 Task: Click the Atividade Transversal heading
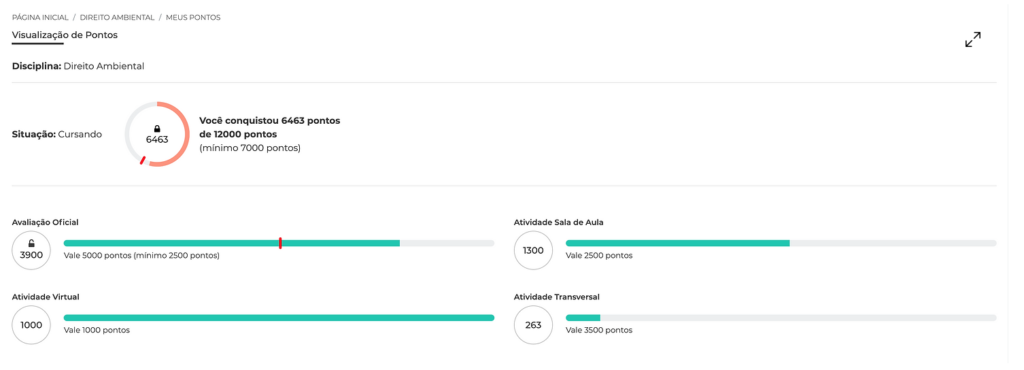[x=556, y=297]
